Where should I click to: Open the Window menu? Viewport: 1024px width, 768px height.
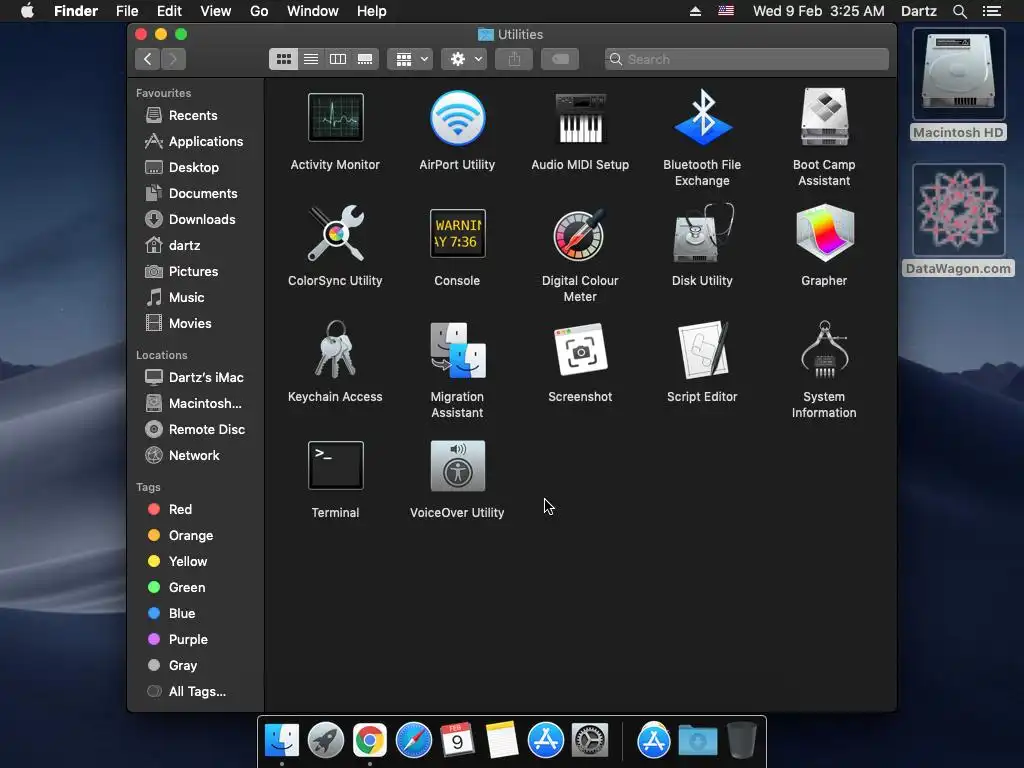(313, 11)
